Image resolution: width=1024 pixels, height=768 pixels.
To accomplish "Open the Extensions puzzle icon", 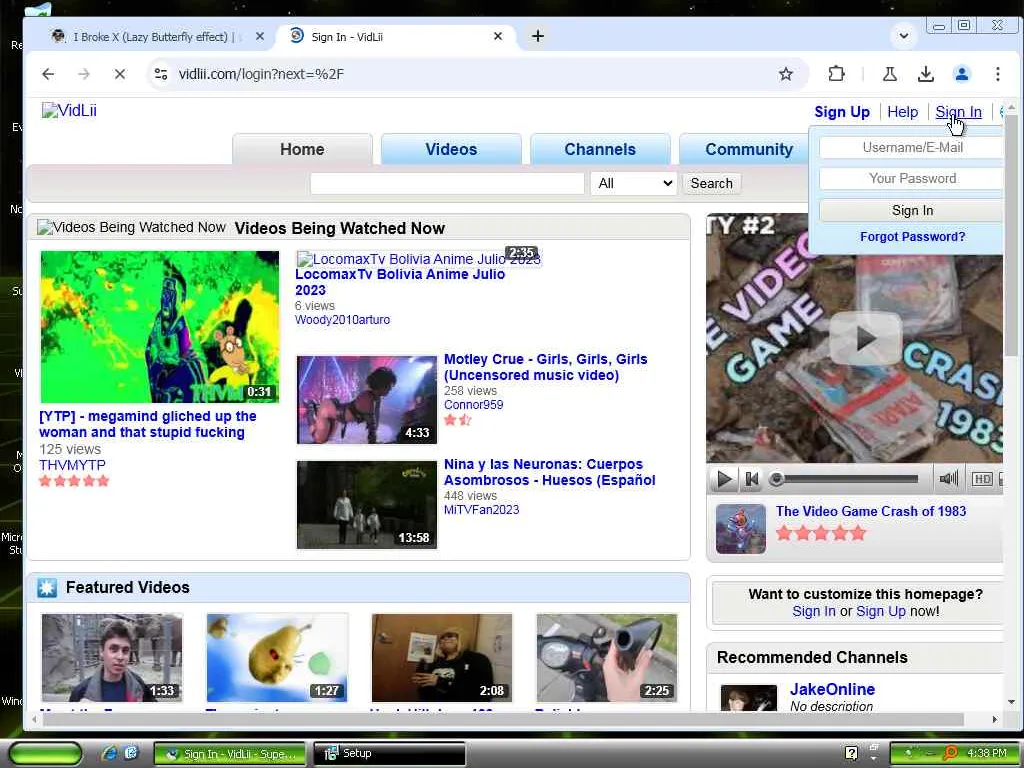I will (x=837, y=74).
